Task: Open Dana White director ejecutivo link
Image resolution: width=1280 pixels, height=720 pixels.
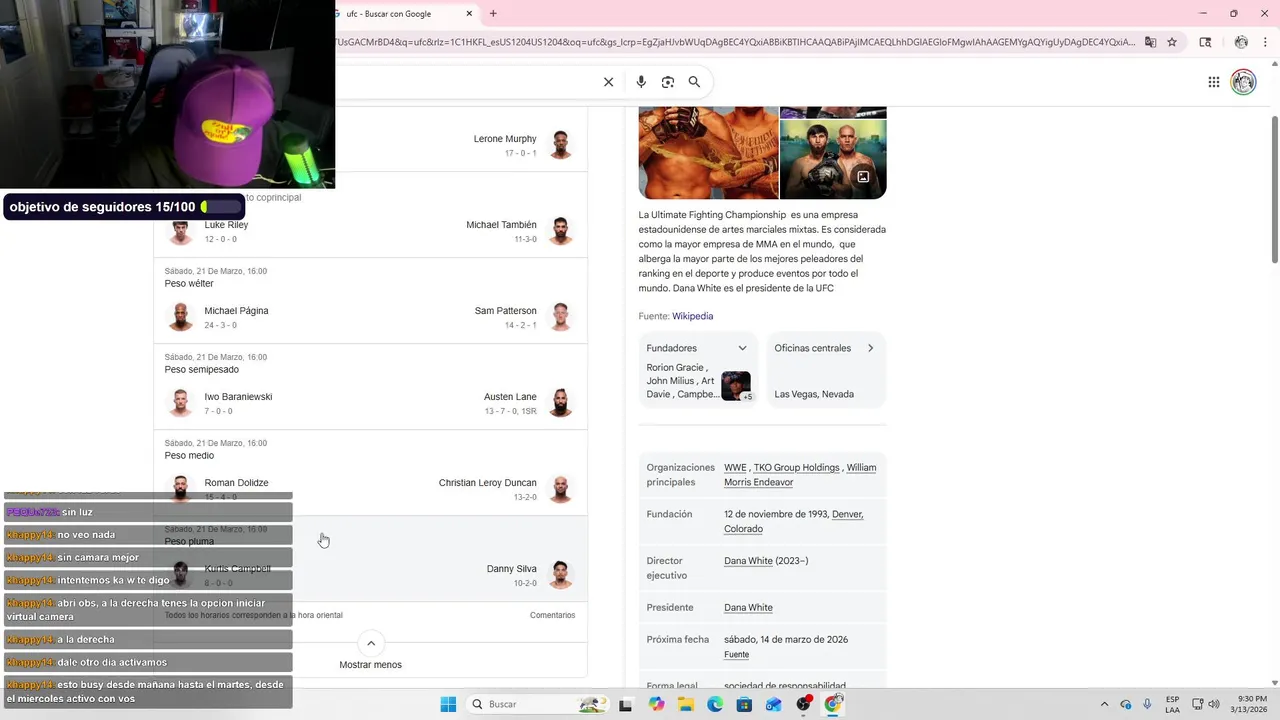Action: (748, 561)
